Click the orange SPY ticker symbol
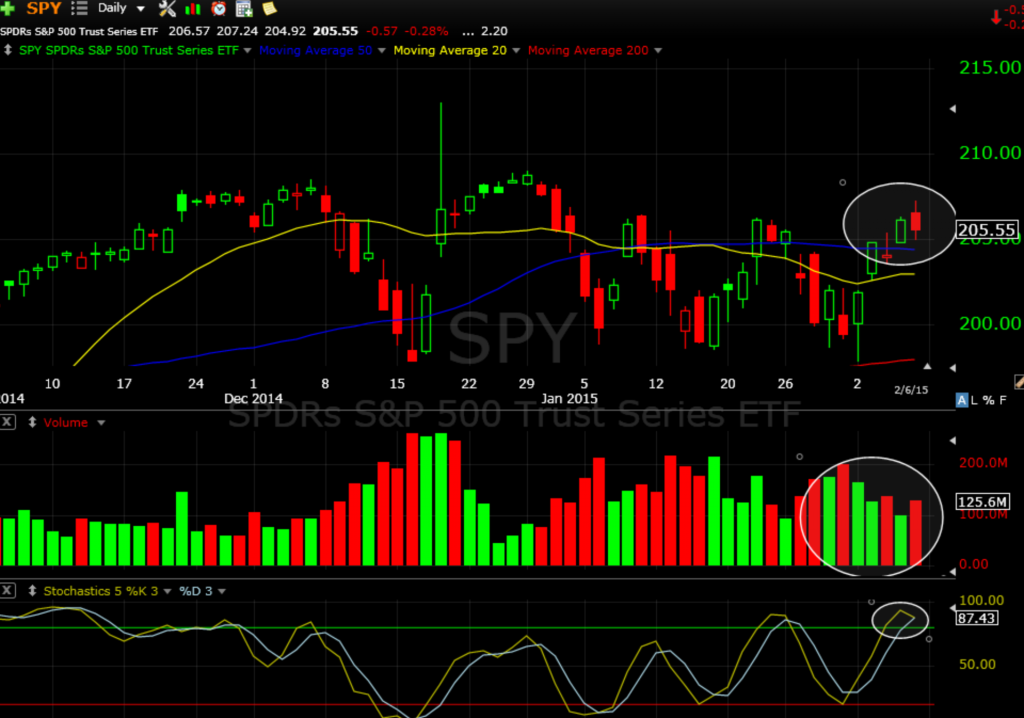Screen dimensions: 1024x718 (44, 8)
